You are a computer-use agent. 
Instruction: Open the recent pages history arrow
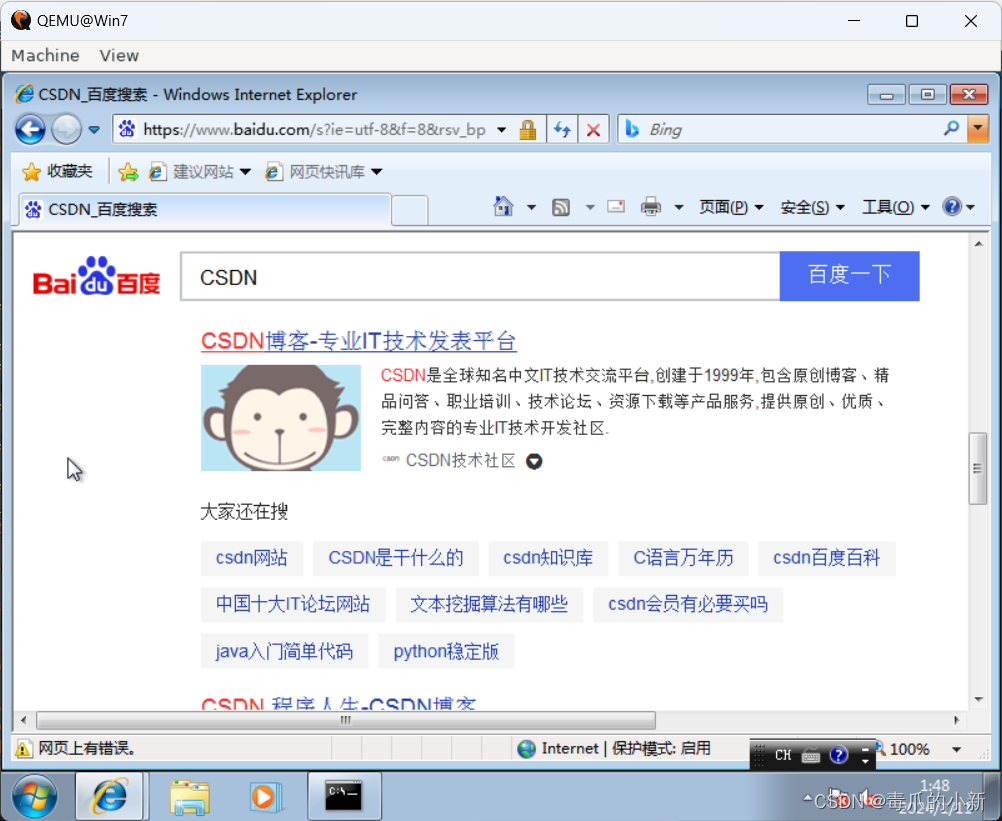tap(95, 130)
